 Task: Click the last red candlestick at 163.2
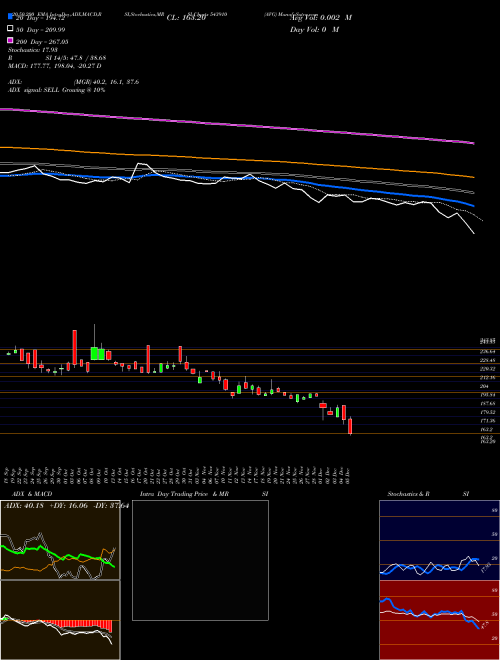(x=350, y=426)
